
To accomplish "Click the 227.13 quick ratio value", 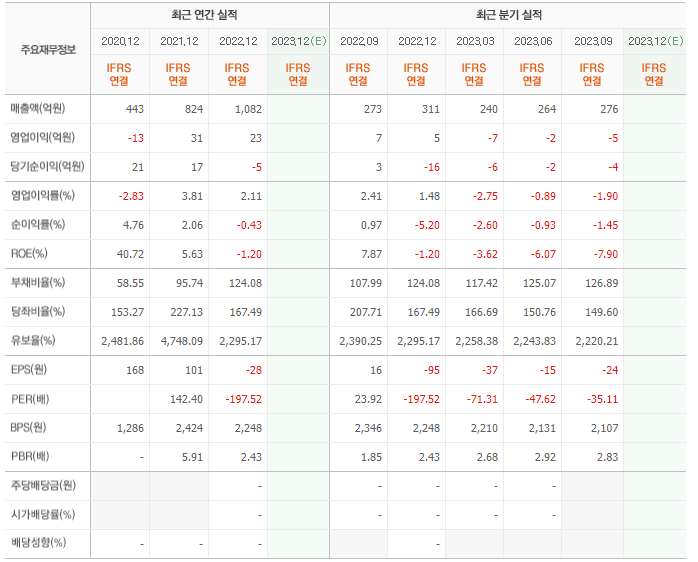I will (x=187, y=312).
